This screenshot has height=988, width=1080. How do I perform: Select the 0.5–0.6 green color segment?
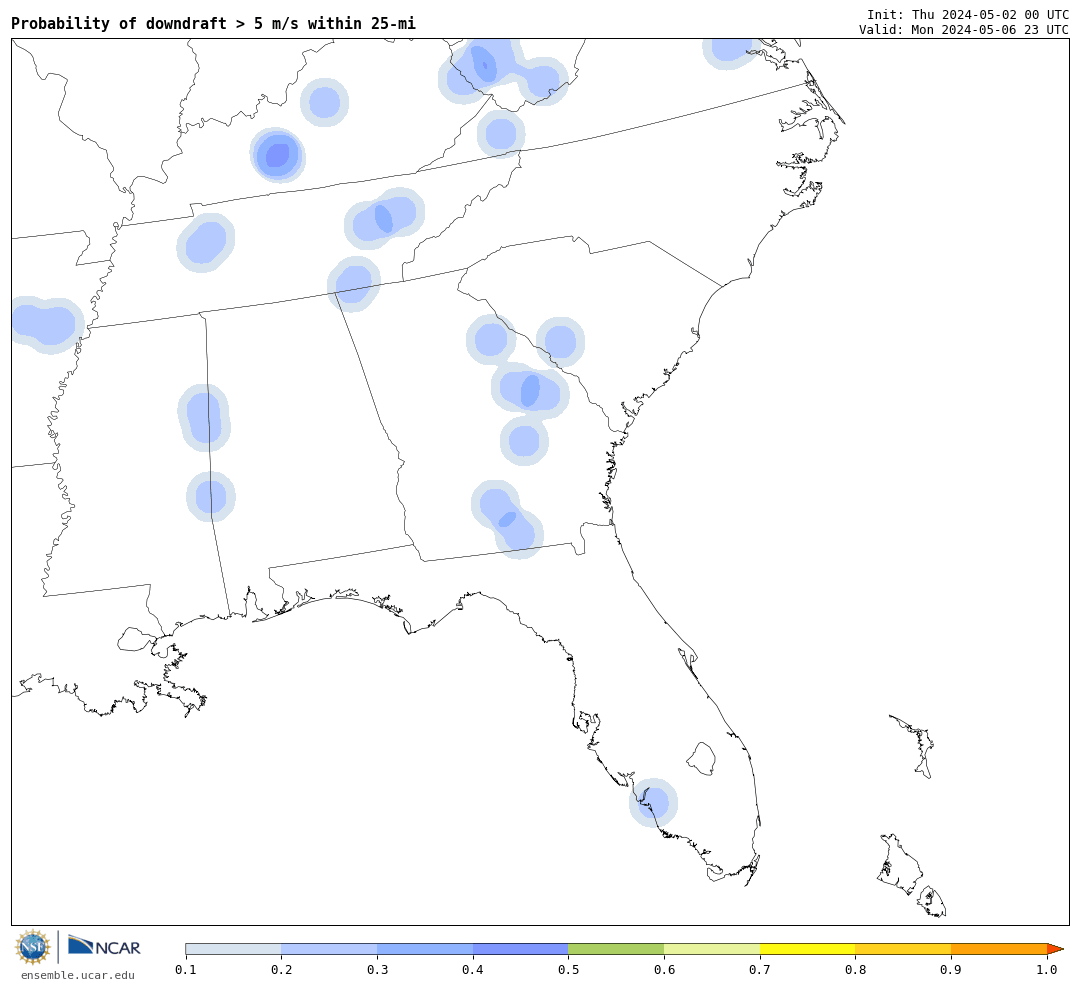[616, 949]
